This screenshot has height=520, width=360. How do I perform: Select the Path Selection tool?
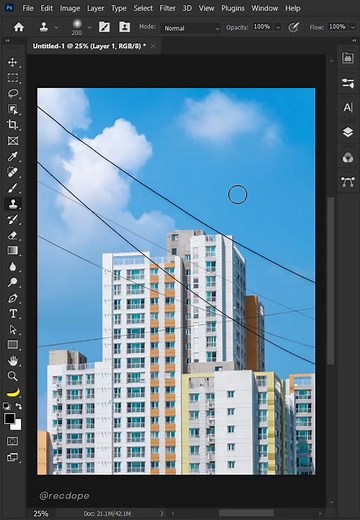tap(13, 329)
